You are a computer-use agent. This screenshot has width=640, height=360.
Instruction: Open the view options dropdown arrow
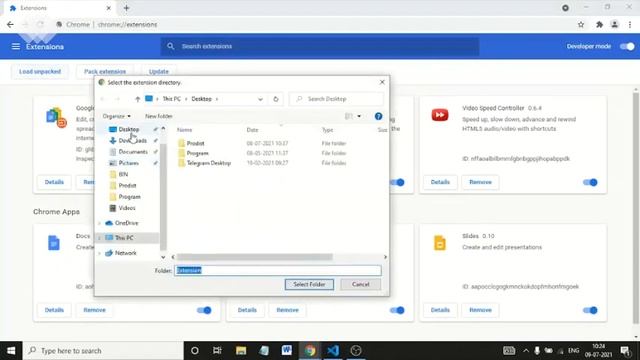pos(359,116)
